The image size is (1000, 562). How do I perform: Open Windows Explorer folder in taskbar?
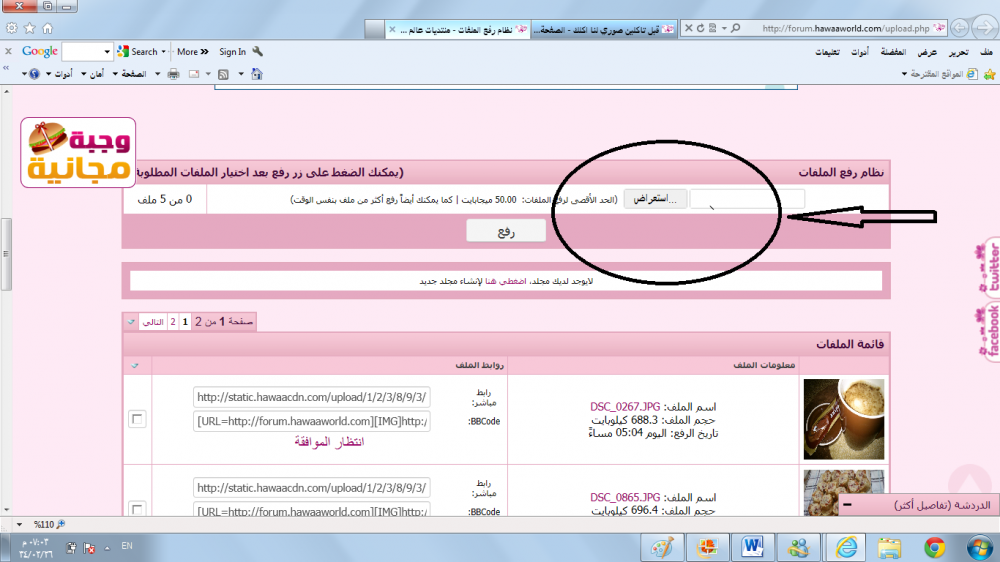tap(889, 547)
